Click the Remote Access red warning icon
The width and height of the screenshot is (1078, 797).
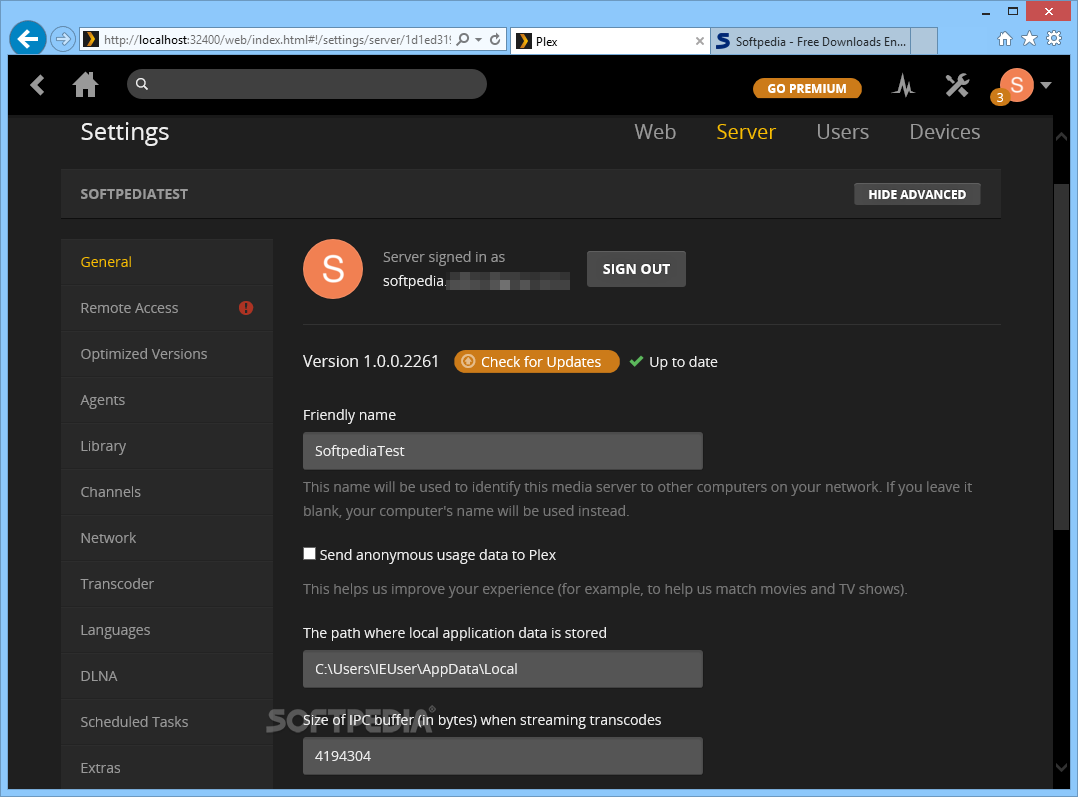click(x=246, y=308)
